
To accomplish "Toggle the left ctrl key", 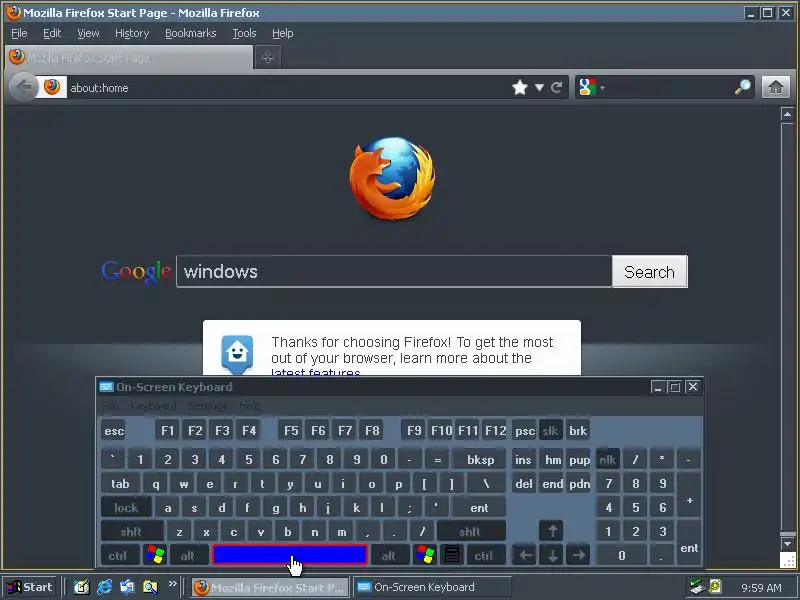I will pyautogui.click(x=118, y=555).
